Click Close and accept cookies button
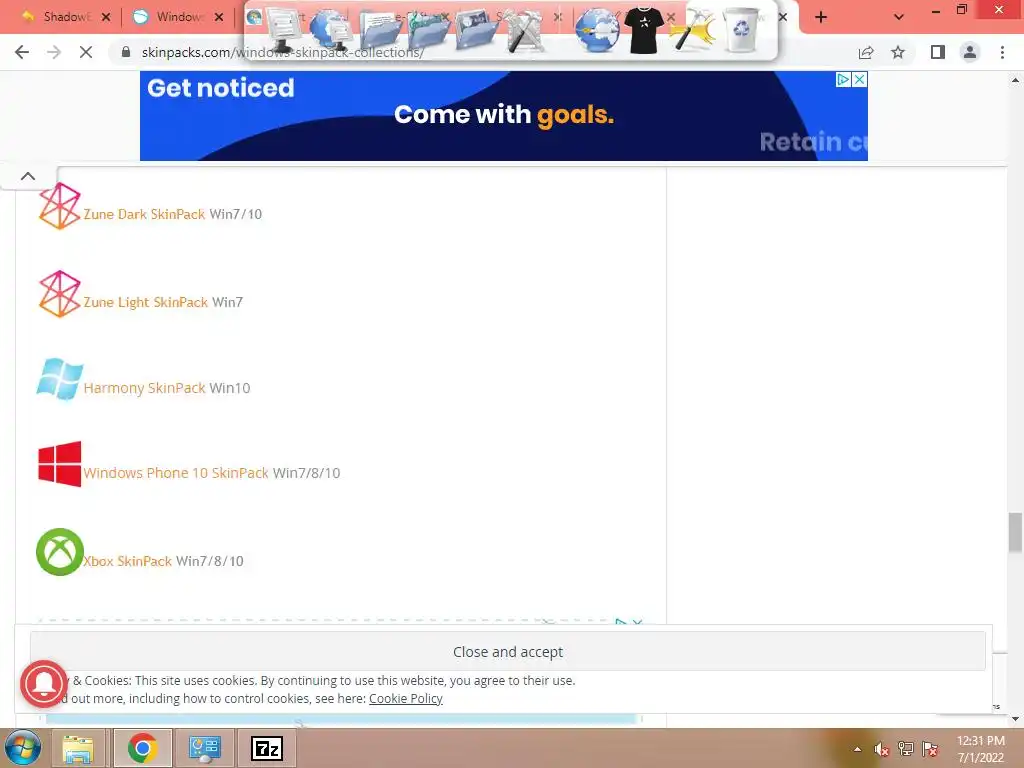This screenshot has height=768, width=1024. point(507,652)
